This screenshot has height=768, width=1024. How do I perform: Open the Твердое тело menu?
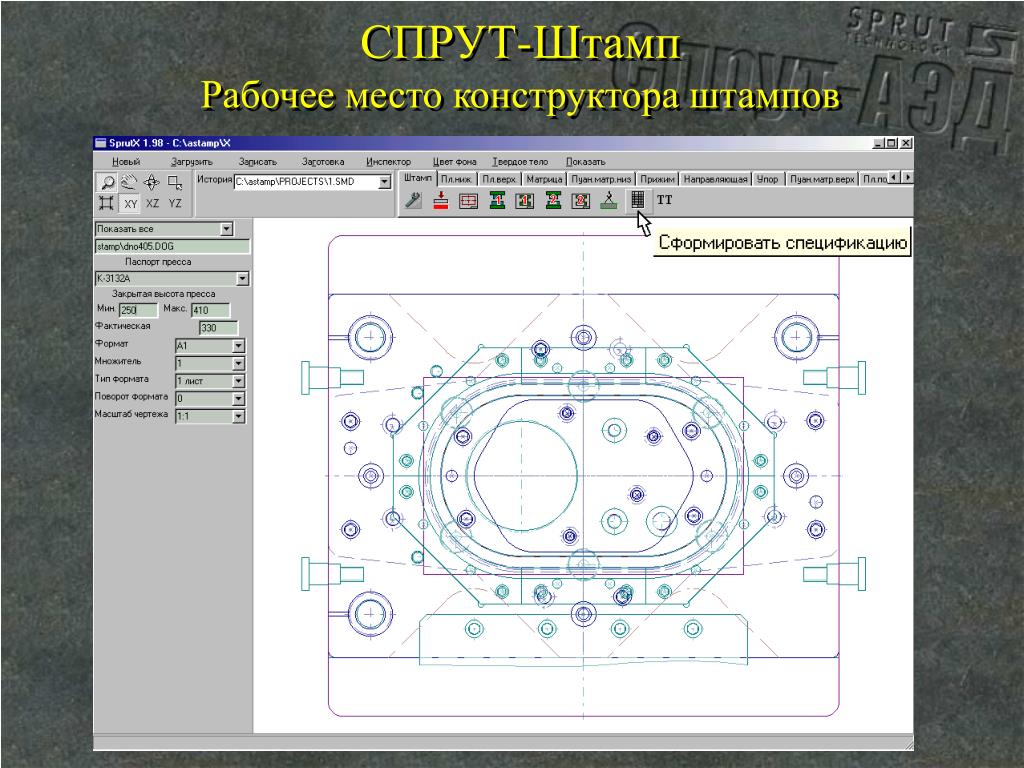520,161
